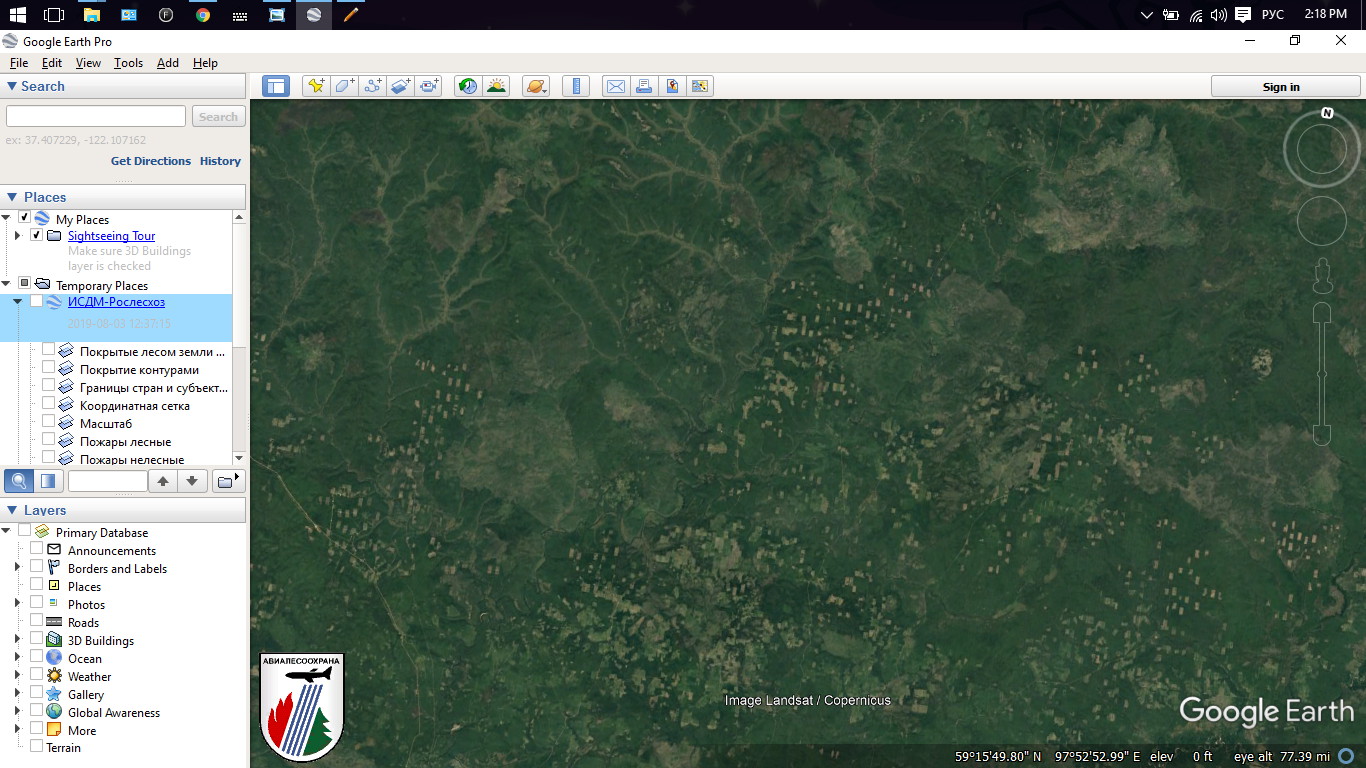Expand the Weather layer node

tap(17, 675)
